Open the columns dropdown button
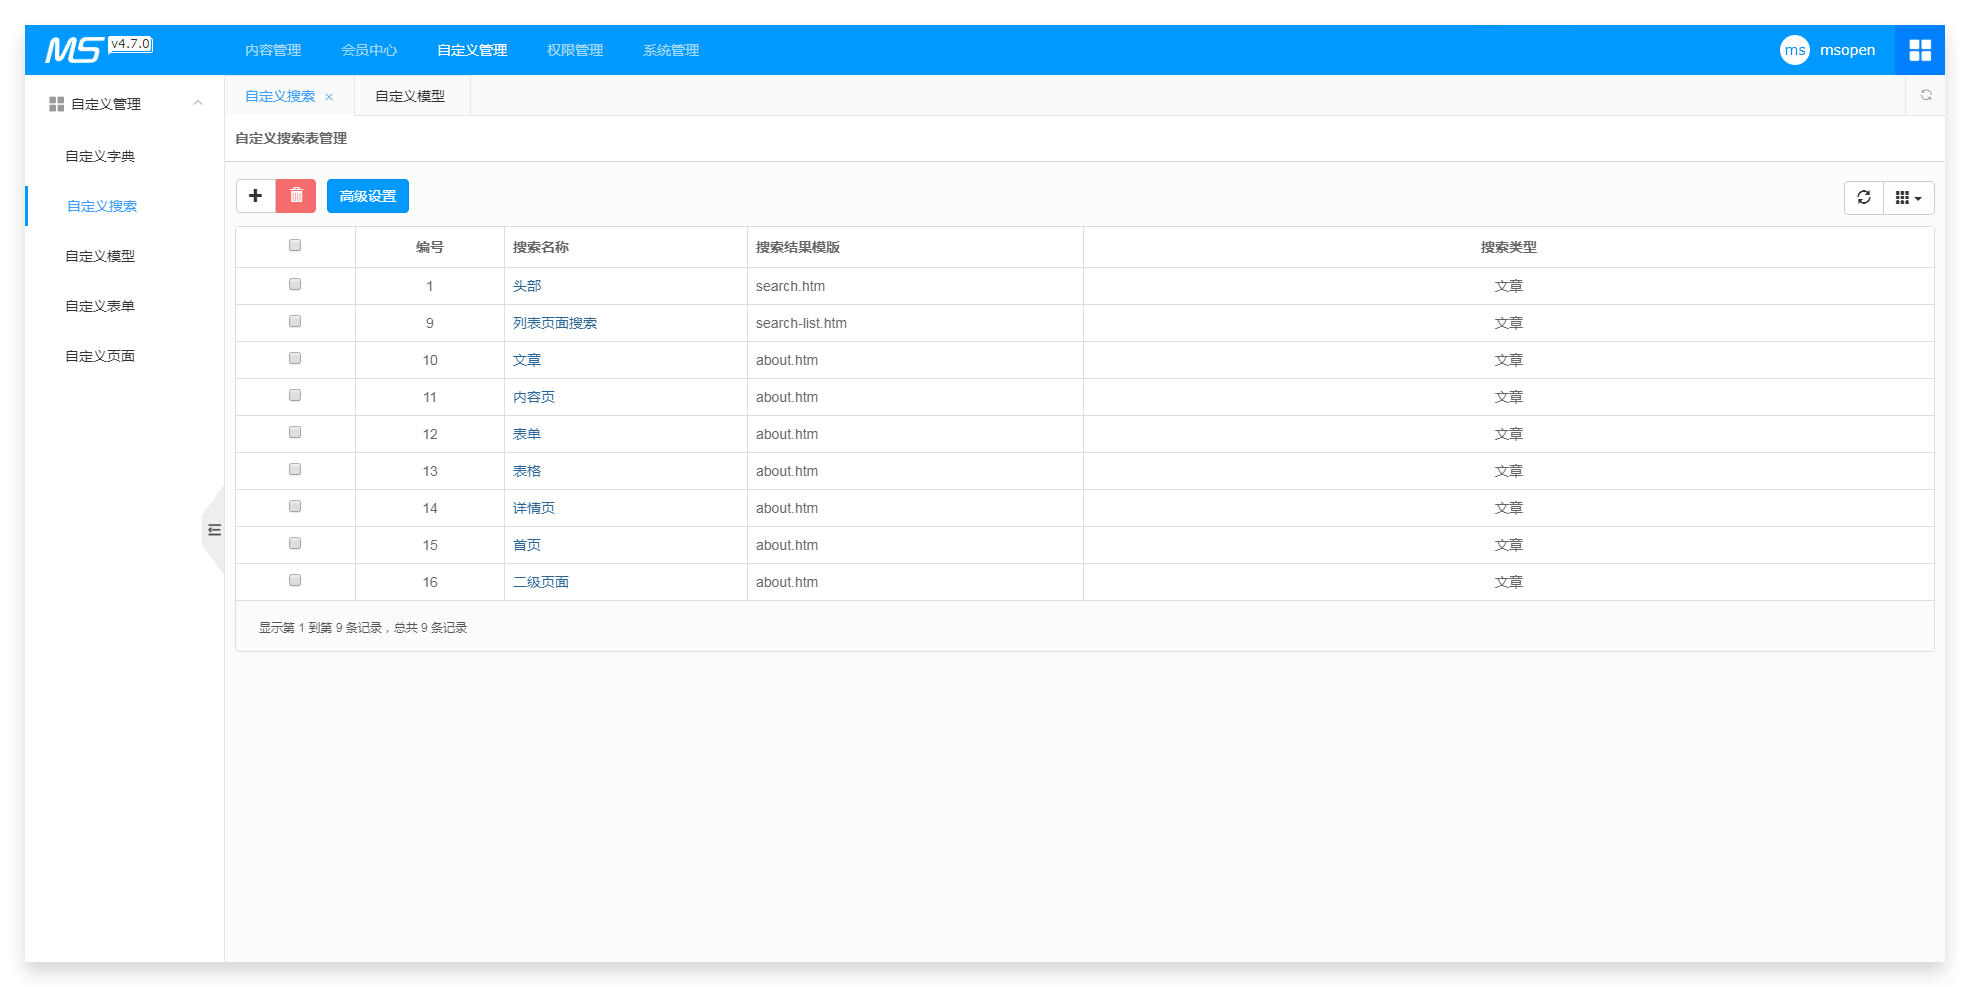1970x987 pixels. [1908, 198]
